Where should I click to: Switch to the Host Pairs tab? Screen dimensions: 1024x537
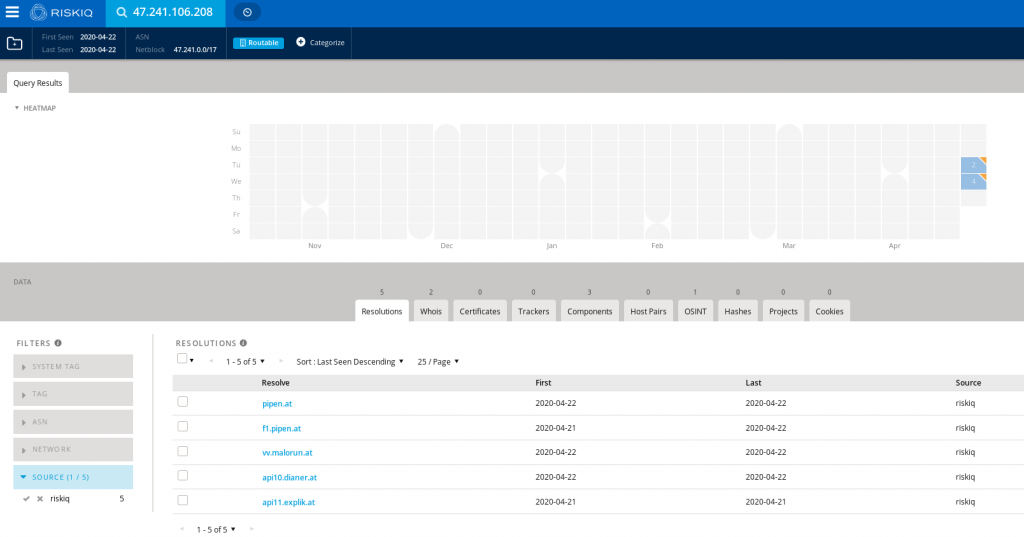pos(648,311)
